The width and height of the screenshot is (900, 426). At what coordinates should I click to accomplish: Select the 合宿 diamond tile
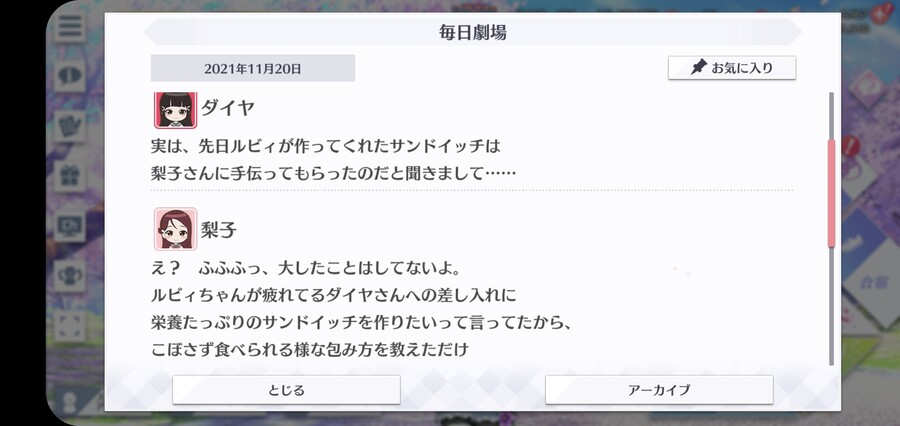pos(871,282)
